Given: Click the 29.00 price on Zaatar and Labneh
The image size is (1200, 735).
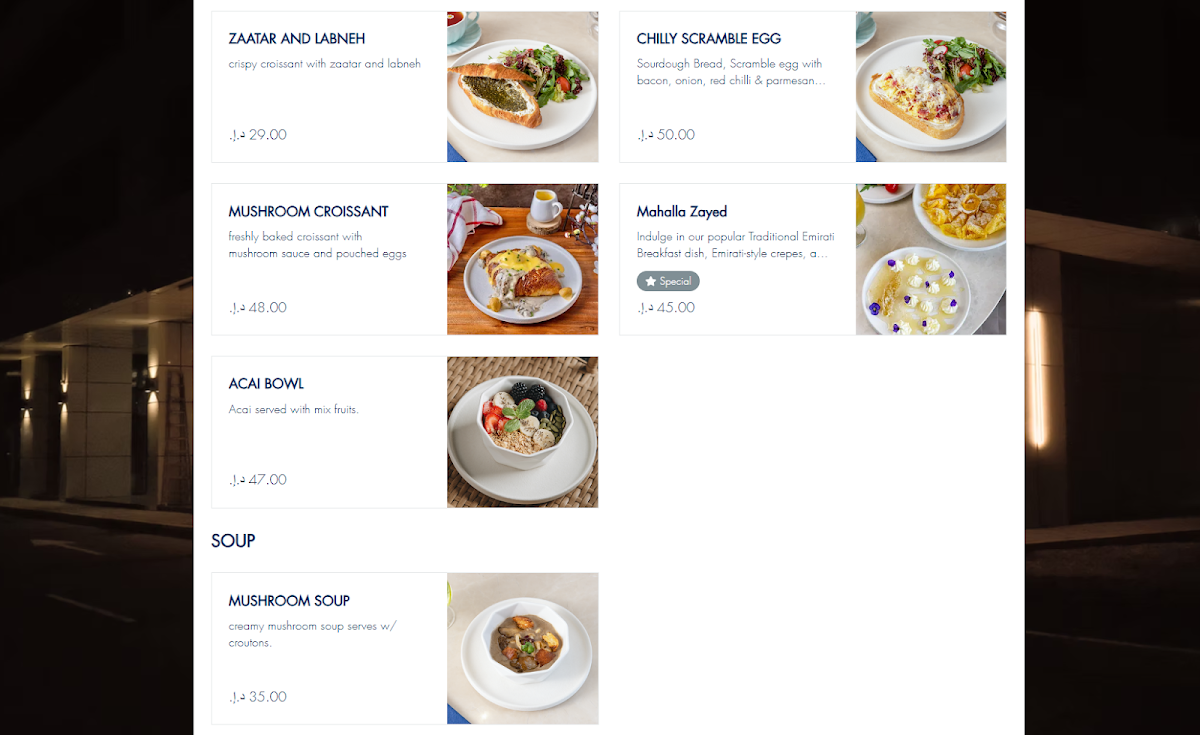Looking at the screenshot, I should coord(258,135).
